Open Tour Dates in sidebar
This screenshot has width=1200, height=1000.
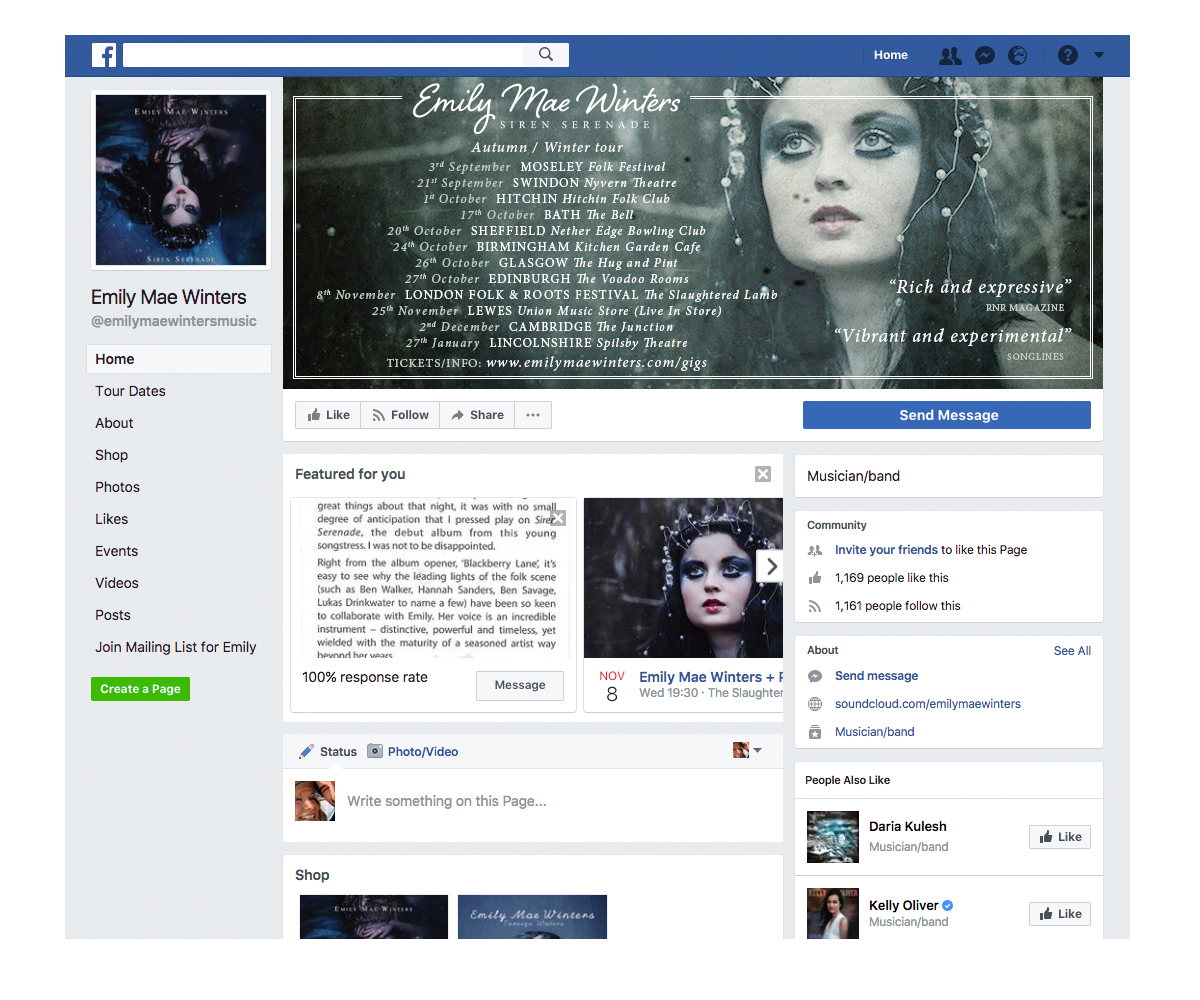(x=131, y=391)
